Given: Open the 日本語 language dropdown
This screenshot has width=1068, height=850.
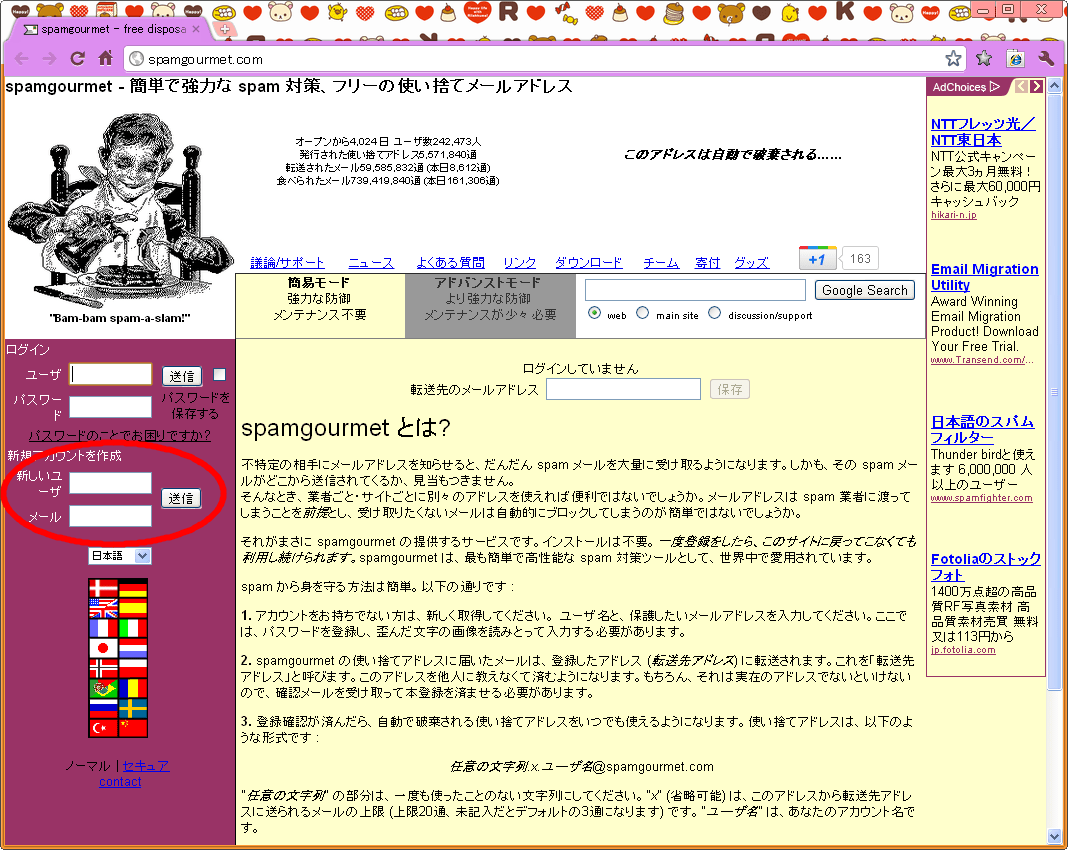Looking at the screenshot, I should [x=120, y=556].
